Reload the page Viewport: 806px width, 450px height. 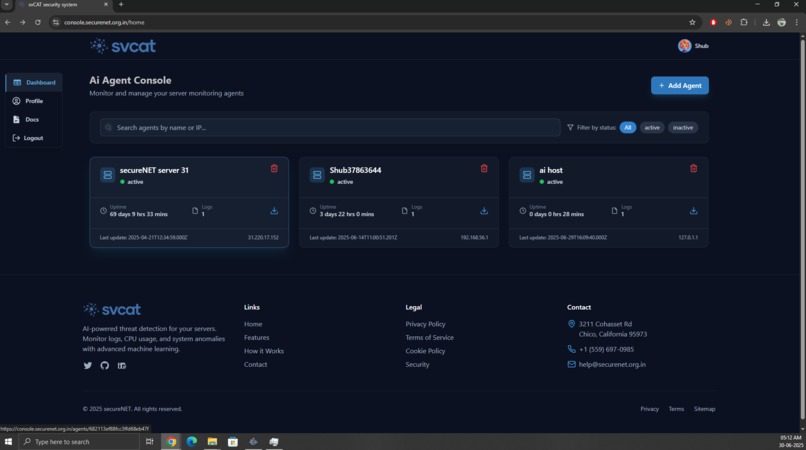pyautogui.click(x=38, y=22)
